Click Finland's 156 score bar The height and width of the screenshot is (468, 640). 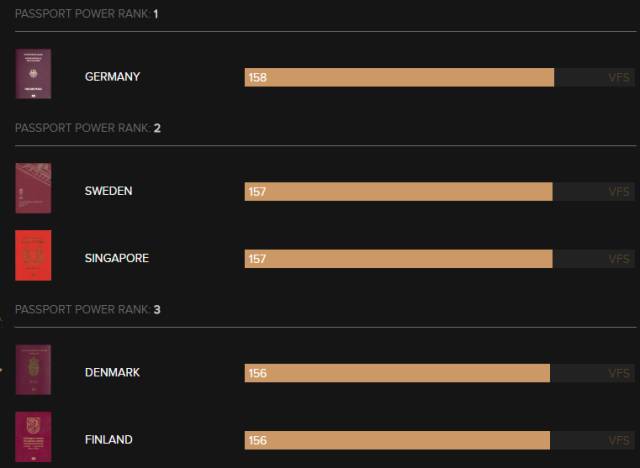pyautogui.click(x=397, y=440)
